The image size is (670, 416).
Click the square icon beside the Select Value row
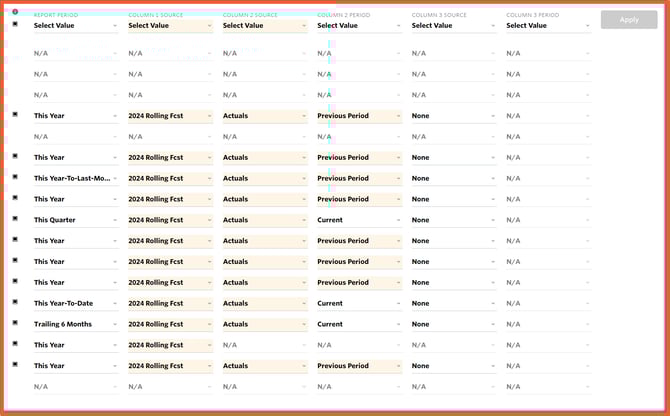15,24
